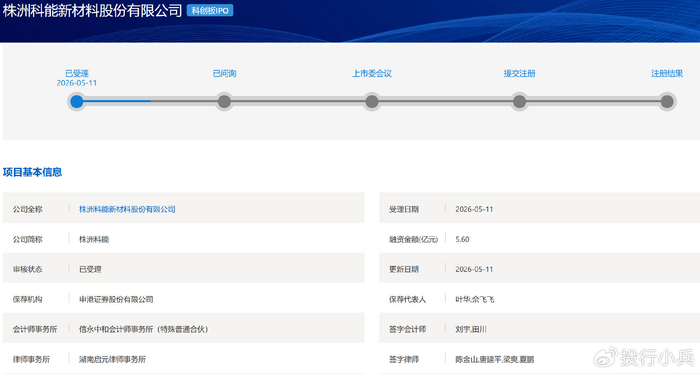Click the 2026-05-11 date under 已受理
The image size is (700, 374).
pos(77,83)
